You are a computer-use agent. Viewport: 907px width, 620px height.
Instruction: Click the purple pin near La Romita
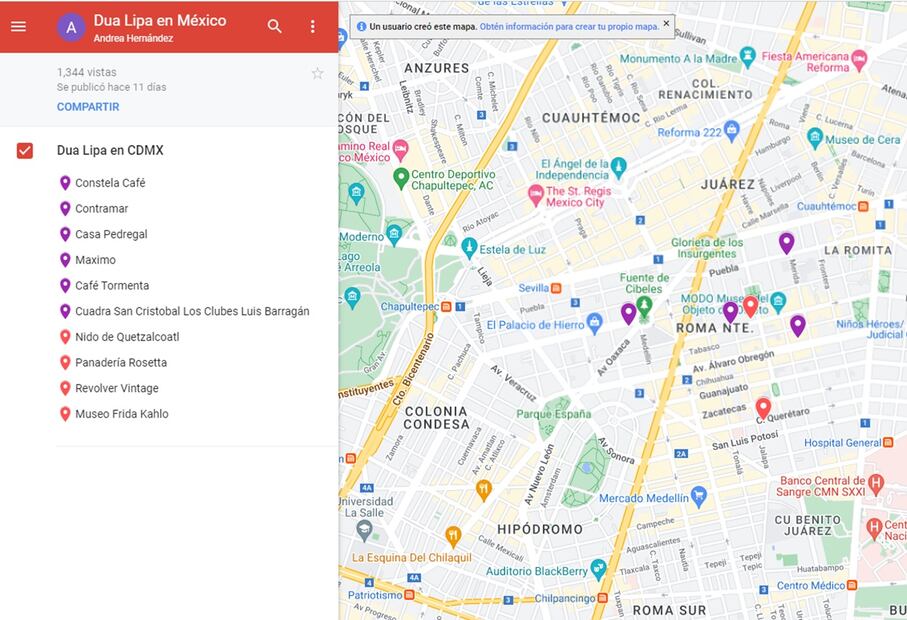pyautogui.click(x=786, y=243)
